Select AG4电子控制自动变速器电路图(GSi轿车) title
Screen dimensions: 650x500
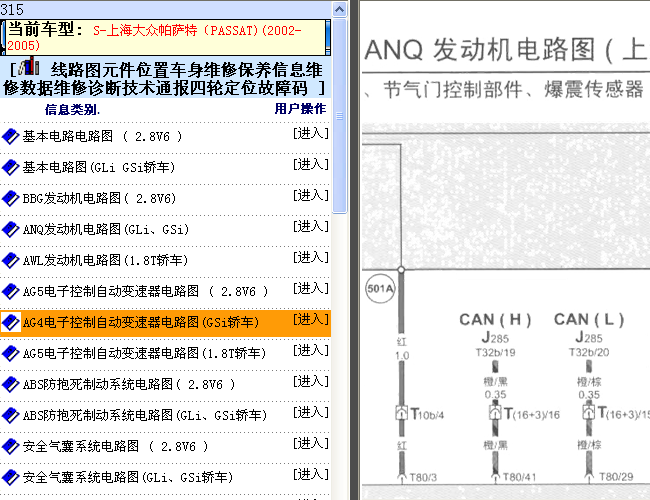pyautogui.click(x=141, y=322)
